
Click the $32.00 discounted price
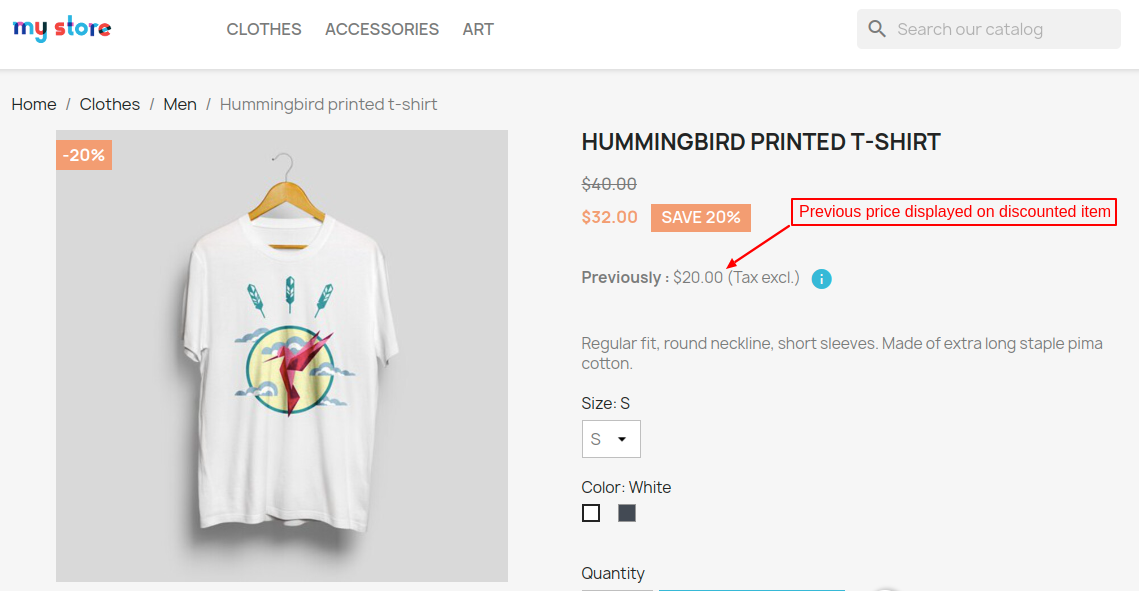[x=610, y=217]
